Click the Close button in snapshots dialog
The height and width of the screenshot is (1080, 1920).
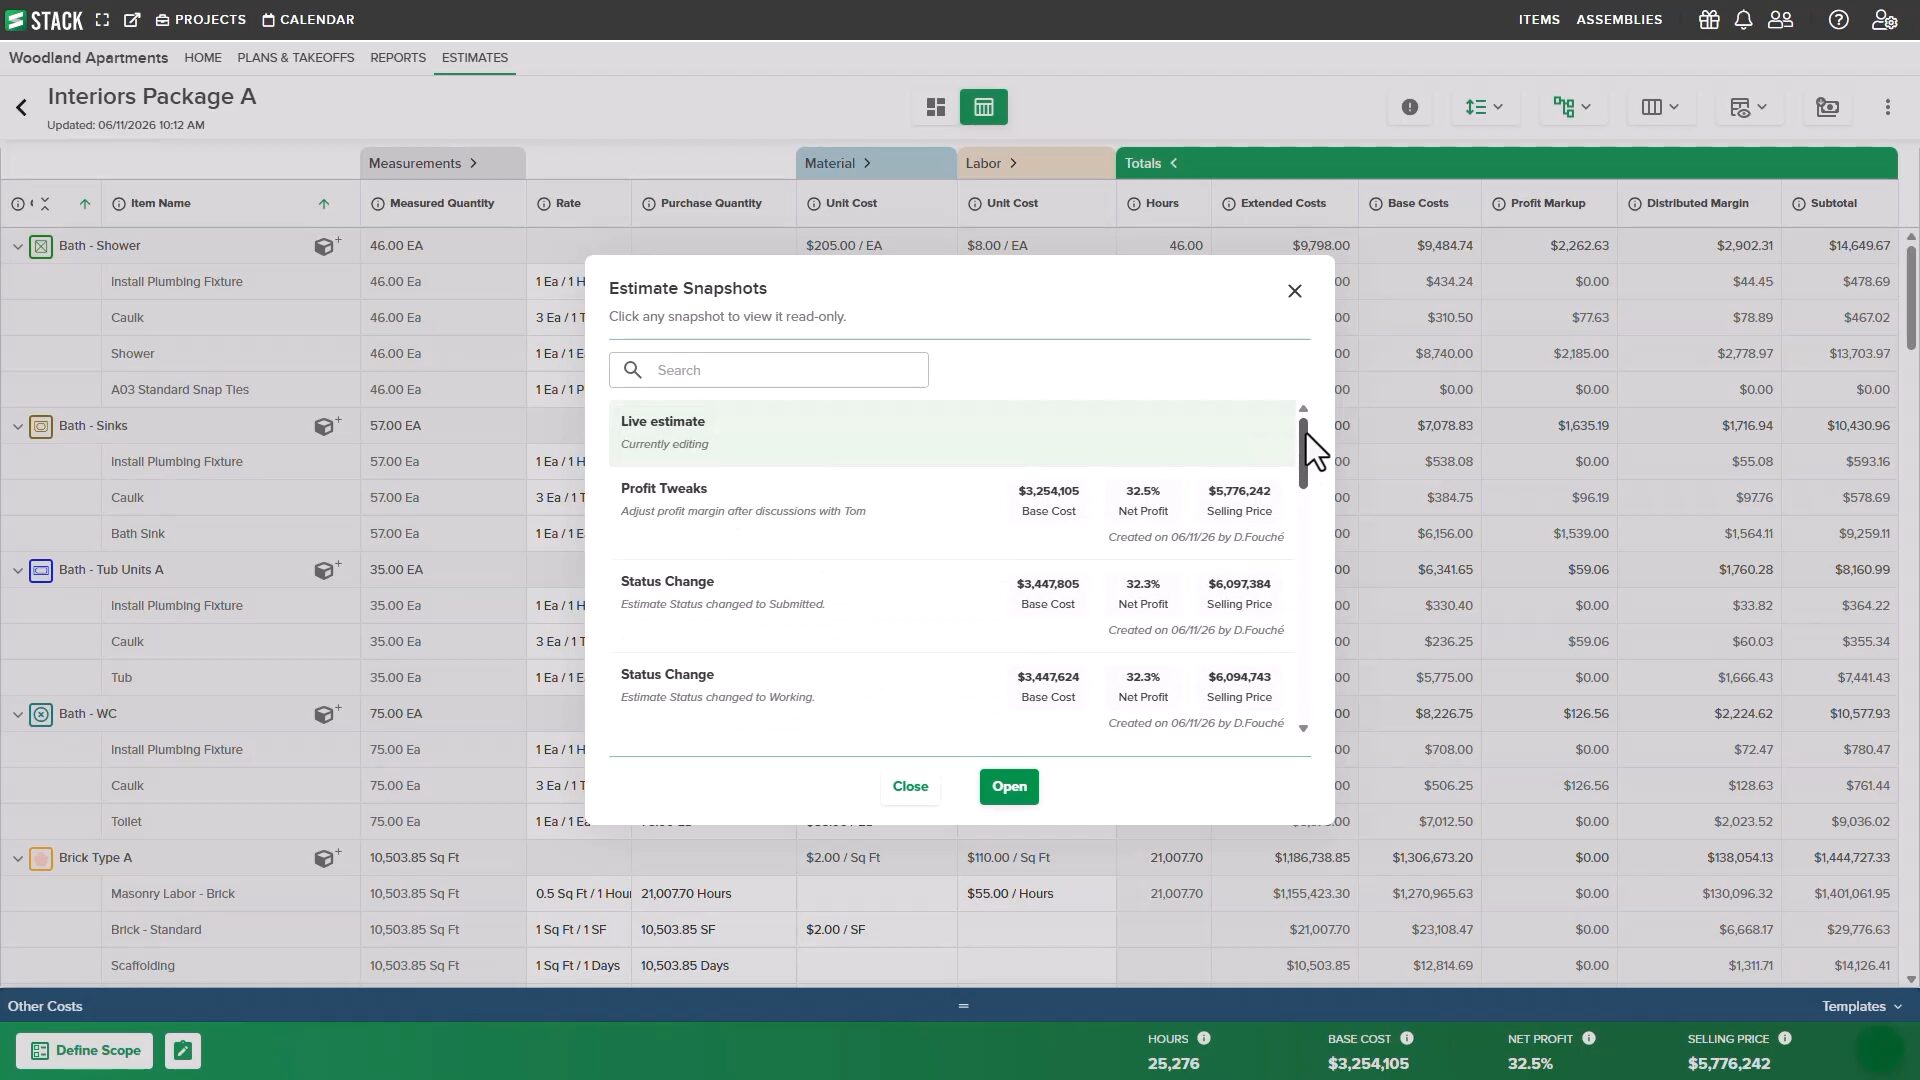910,787
